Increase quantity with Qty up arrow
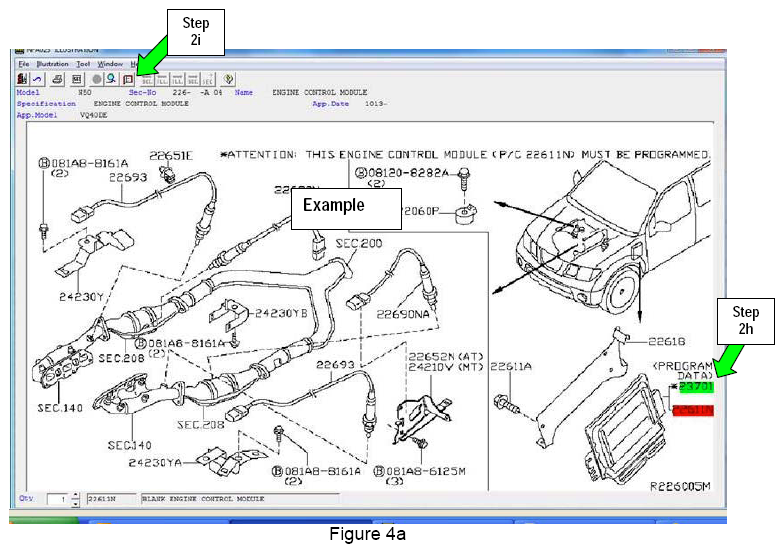 (75, 494)
